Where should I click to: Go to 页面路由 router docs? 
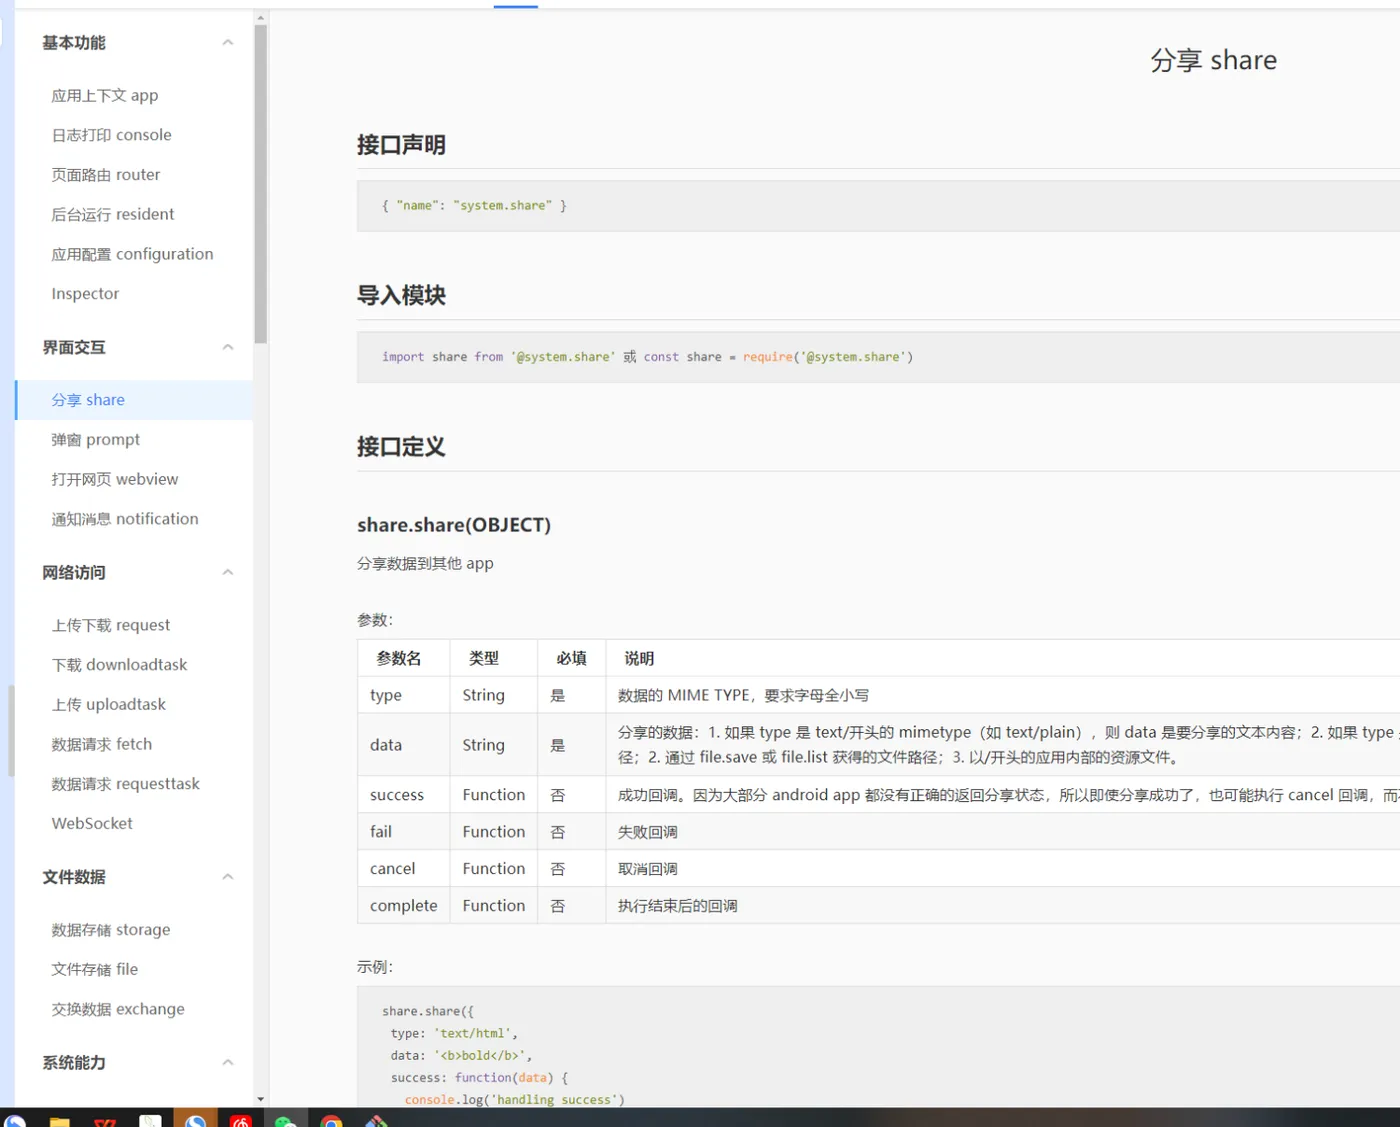pos(105,175)
